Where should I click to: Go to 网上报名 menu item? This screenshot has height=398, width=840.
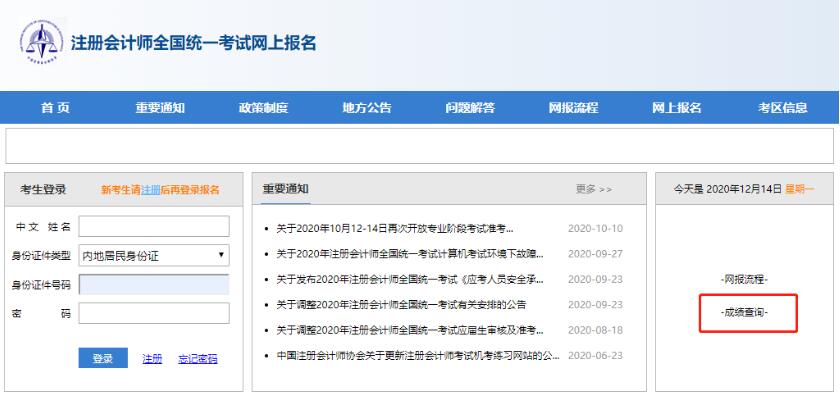677,108
